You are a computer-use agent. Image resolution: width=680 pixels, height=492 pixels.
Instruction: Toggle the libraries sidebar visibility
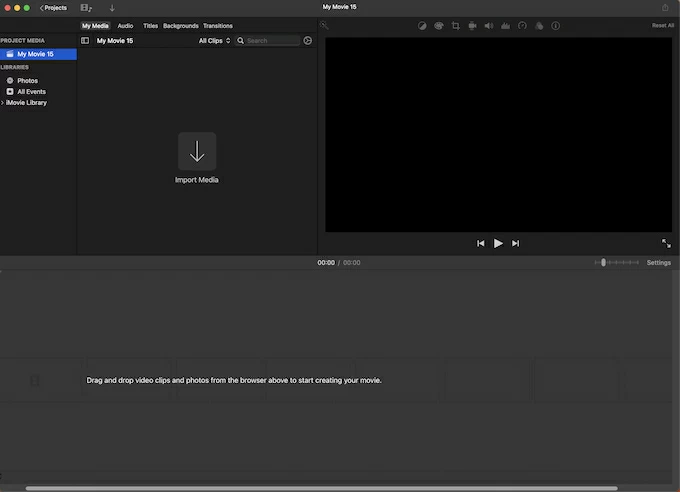pyautogui.click(x=85, y=41)
